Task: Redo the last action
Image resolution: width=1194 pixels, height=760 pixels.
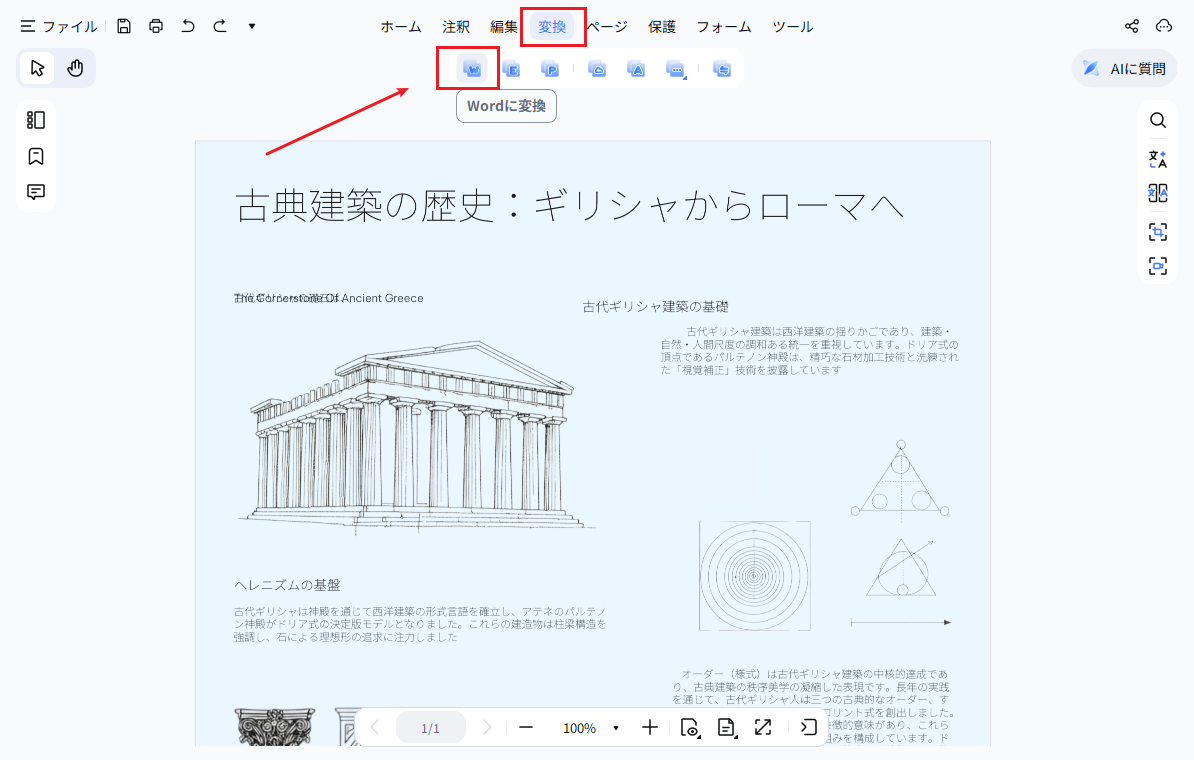Action: (220, 26)
